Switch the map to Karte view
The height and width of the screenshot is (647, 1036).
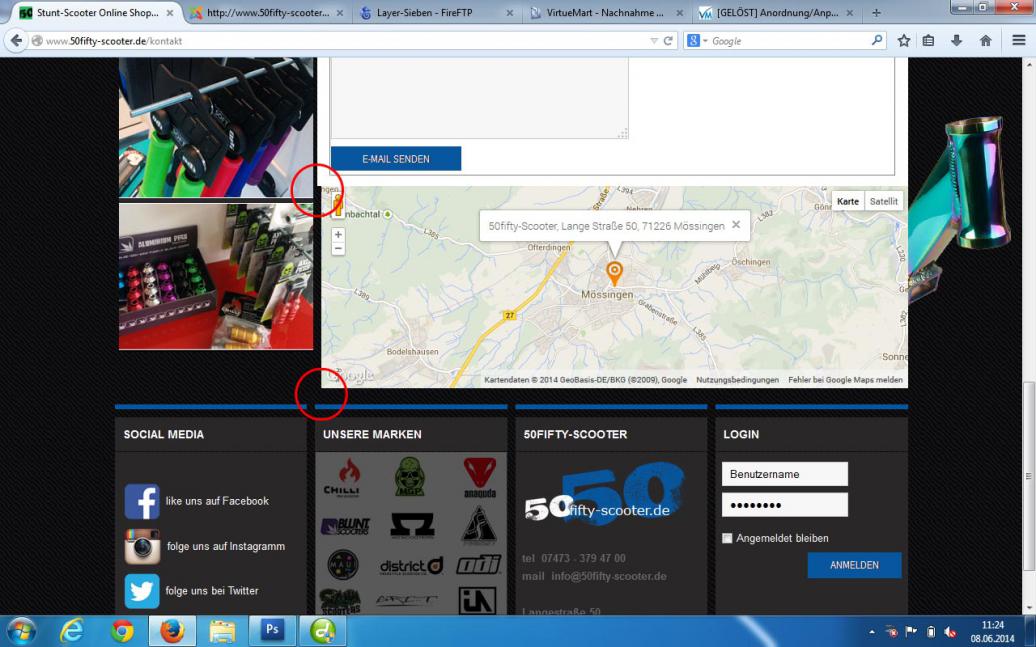pos(848,201)
